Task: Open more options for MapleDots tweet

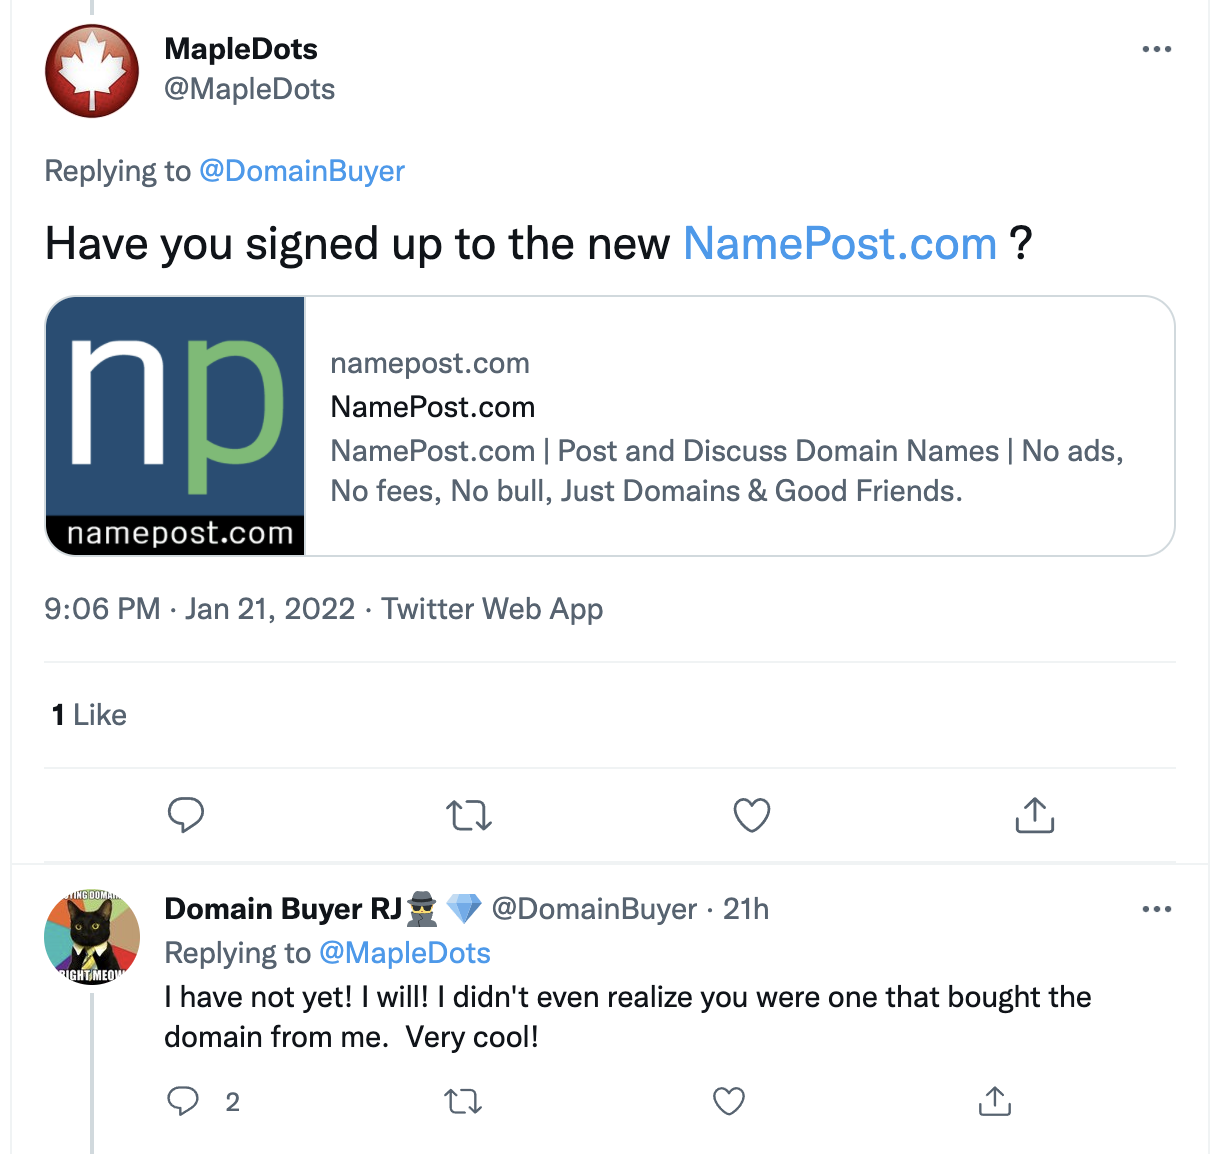Action: [x=1156, y=49]
